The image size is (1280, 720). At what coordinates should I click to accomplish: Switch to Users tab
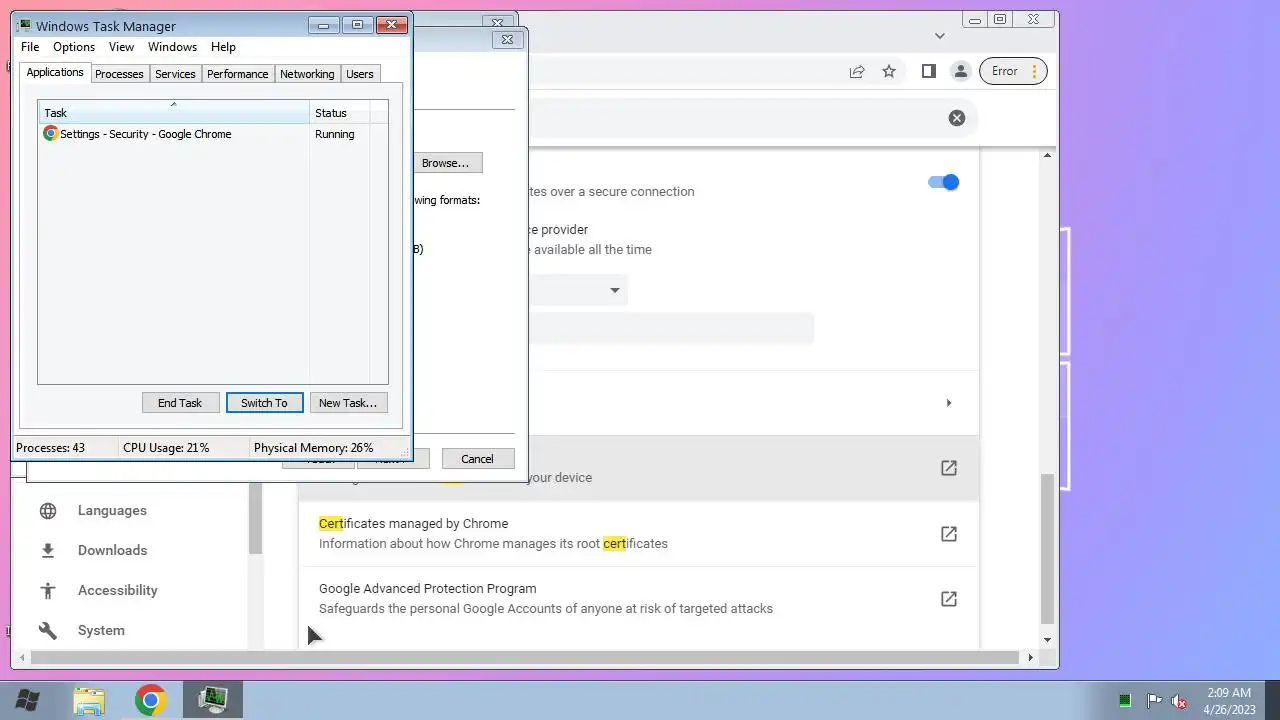[360, 74]
